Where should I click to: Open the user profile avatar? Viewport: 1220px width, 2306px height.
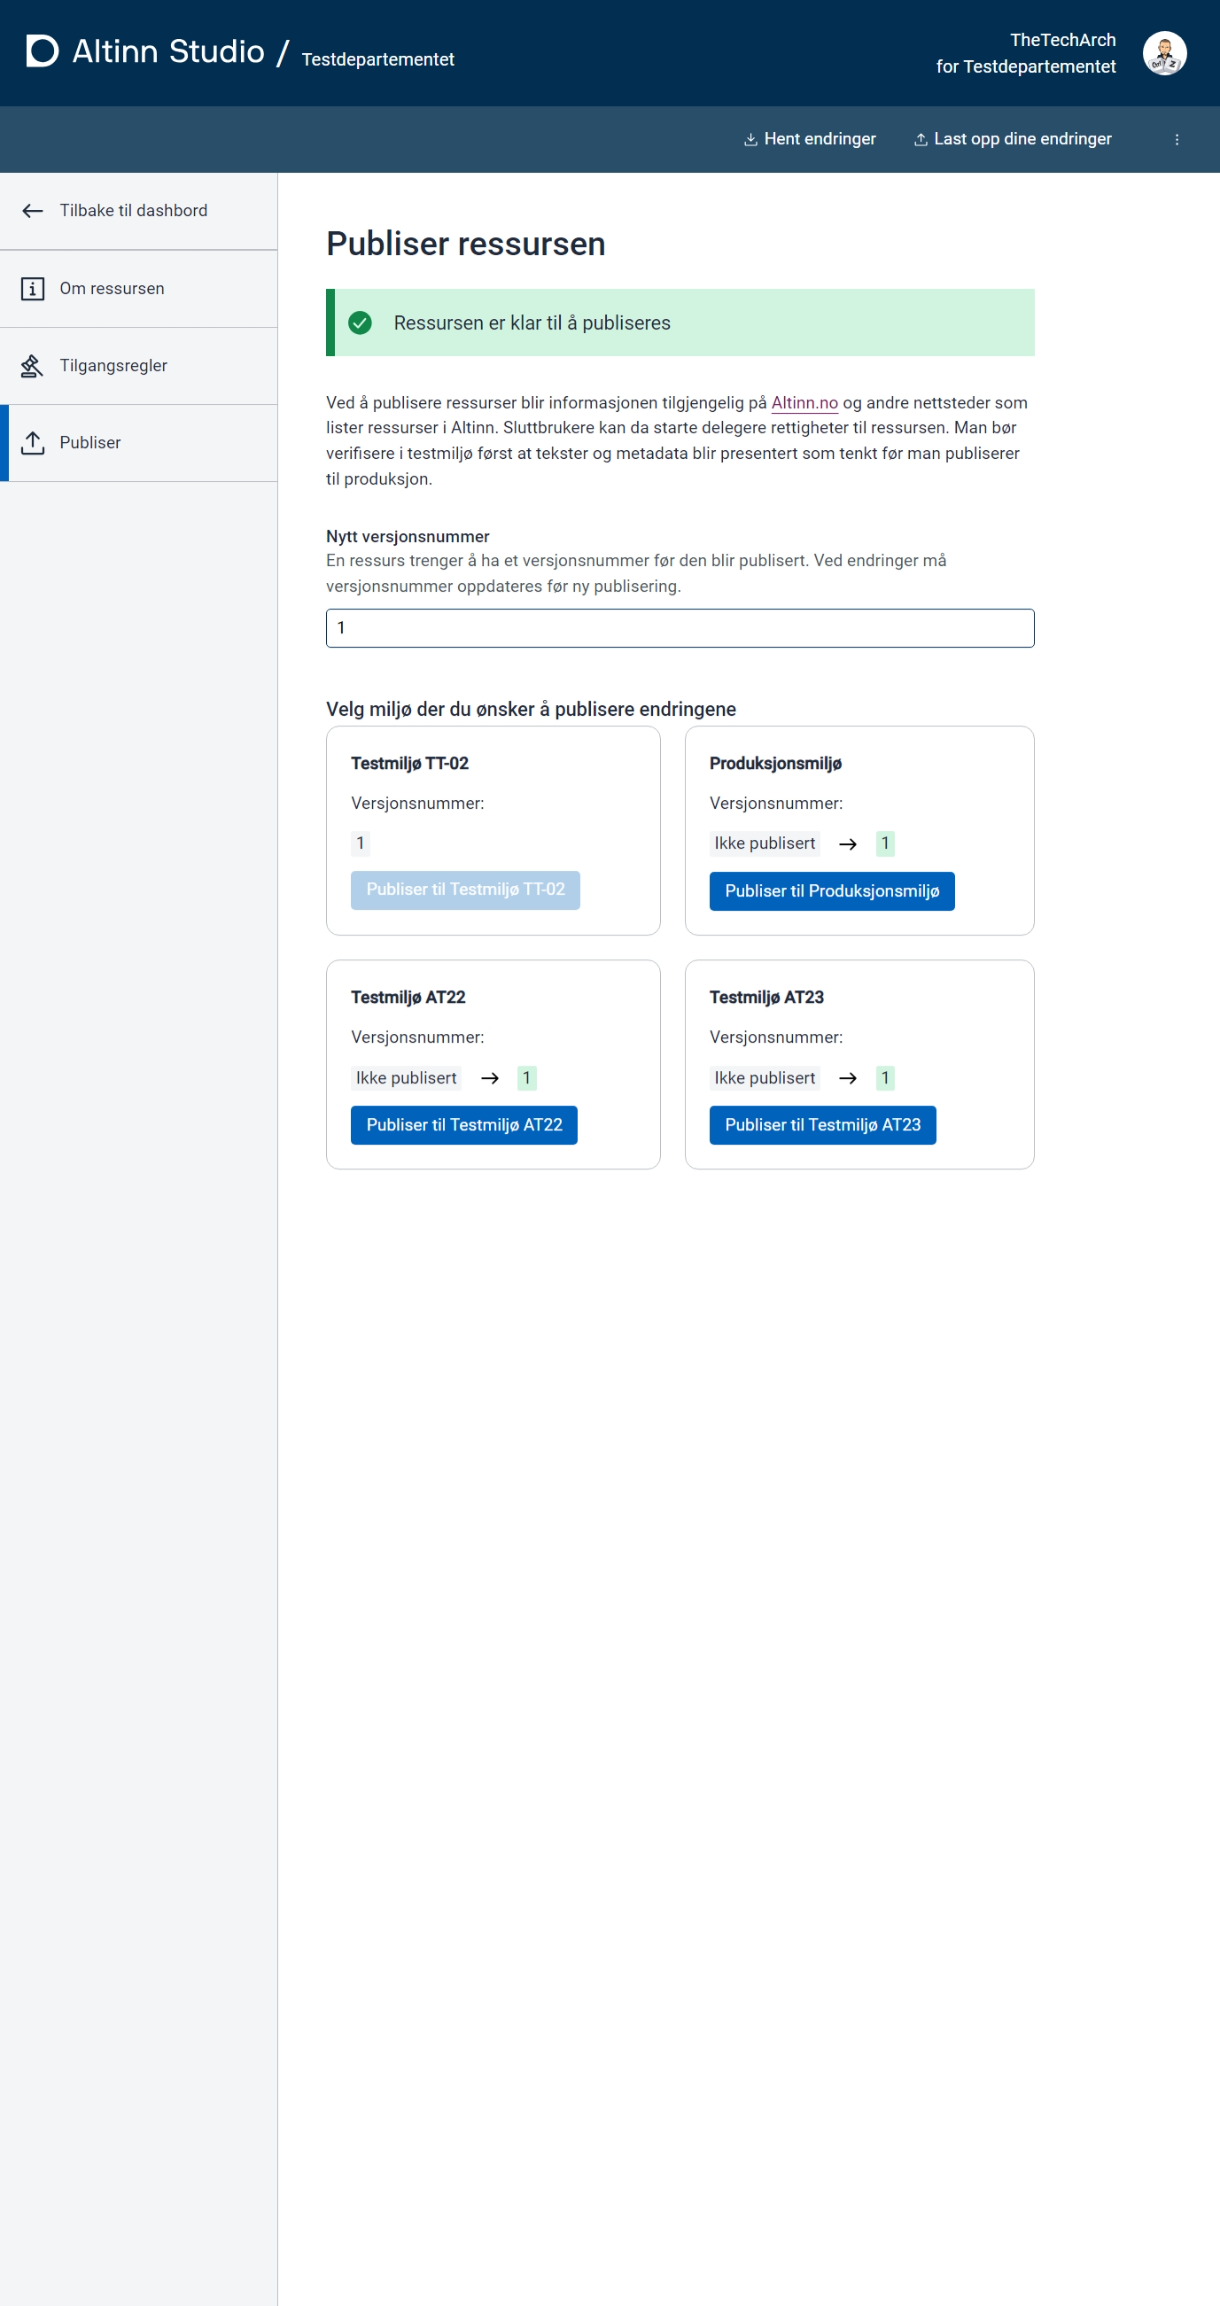pyautogui.click(x=1164, y=53)
